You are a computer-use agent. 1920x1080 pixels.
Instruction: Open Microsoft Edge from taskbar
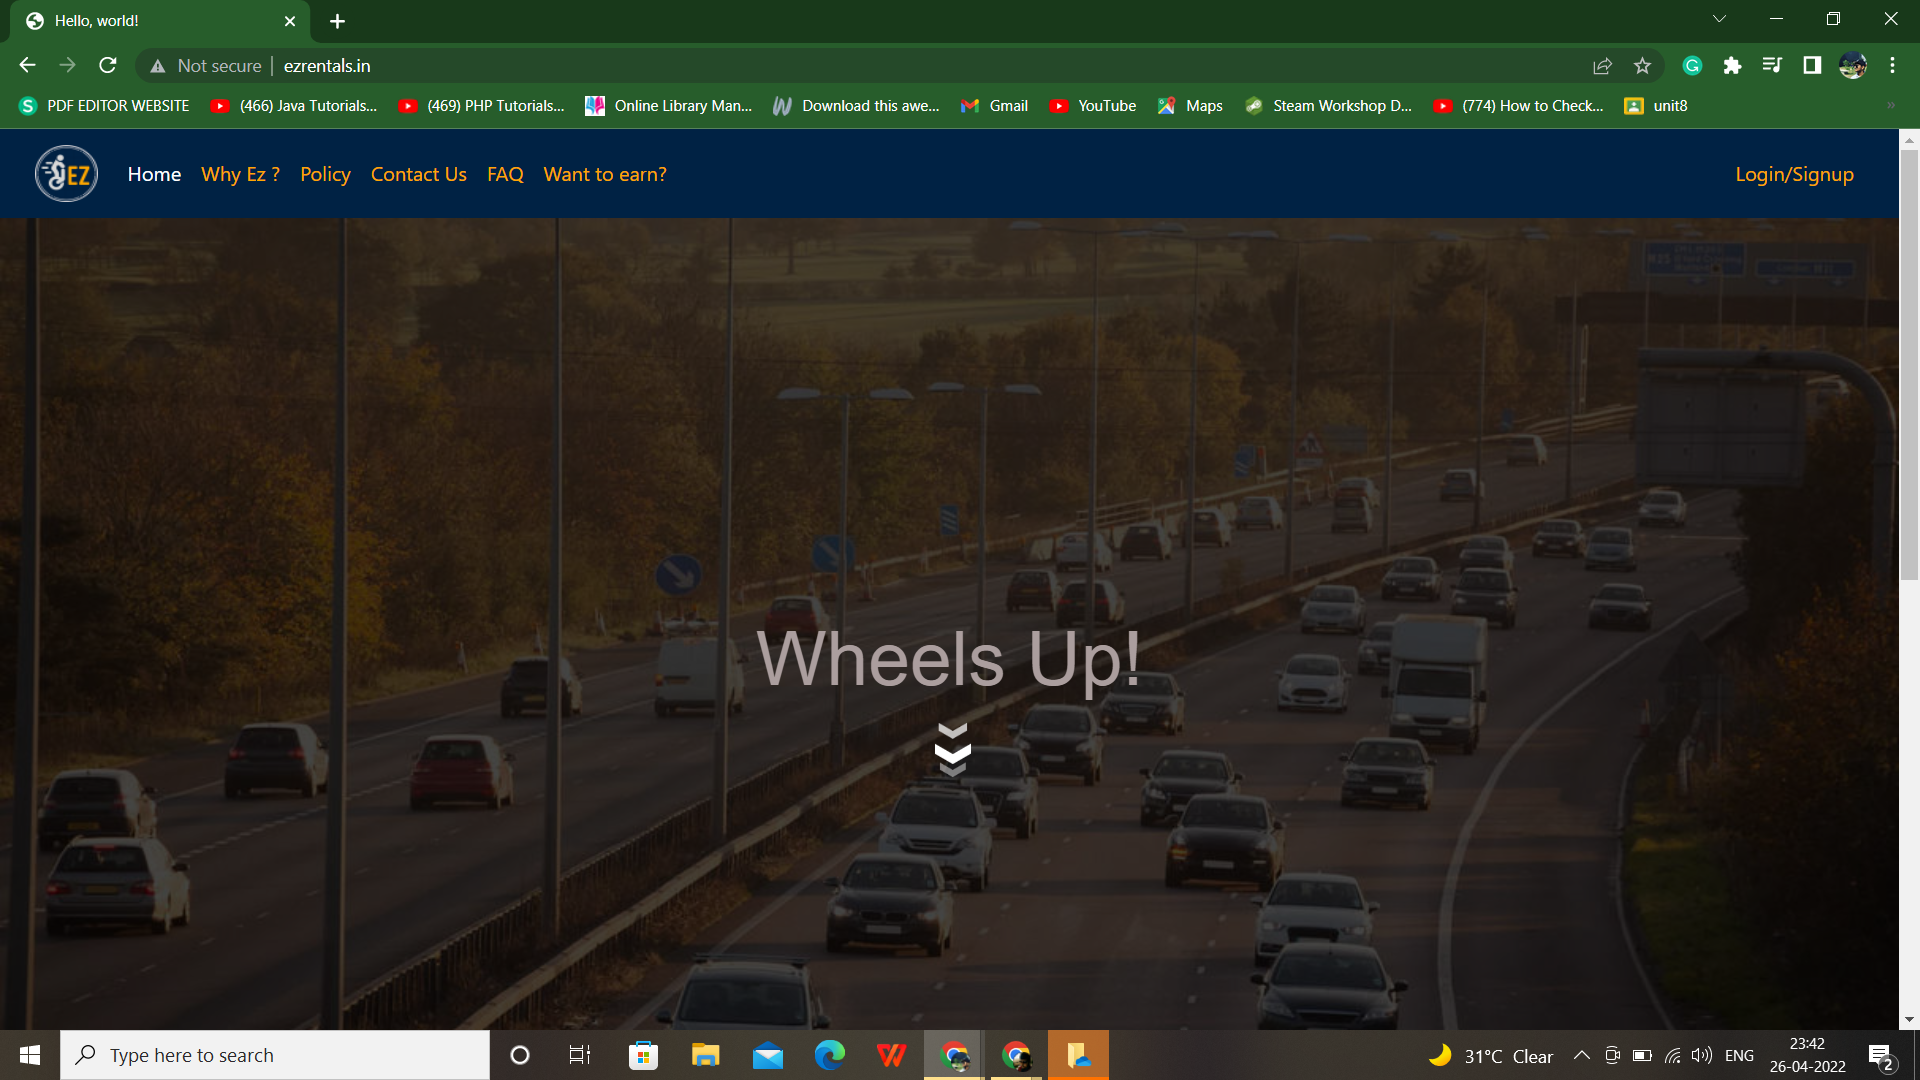pos(830,1055)
